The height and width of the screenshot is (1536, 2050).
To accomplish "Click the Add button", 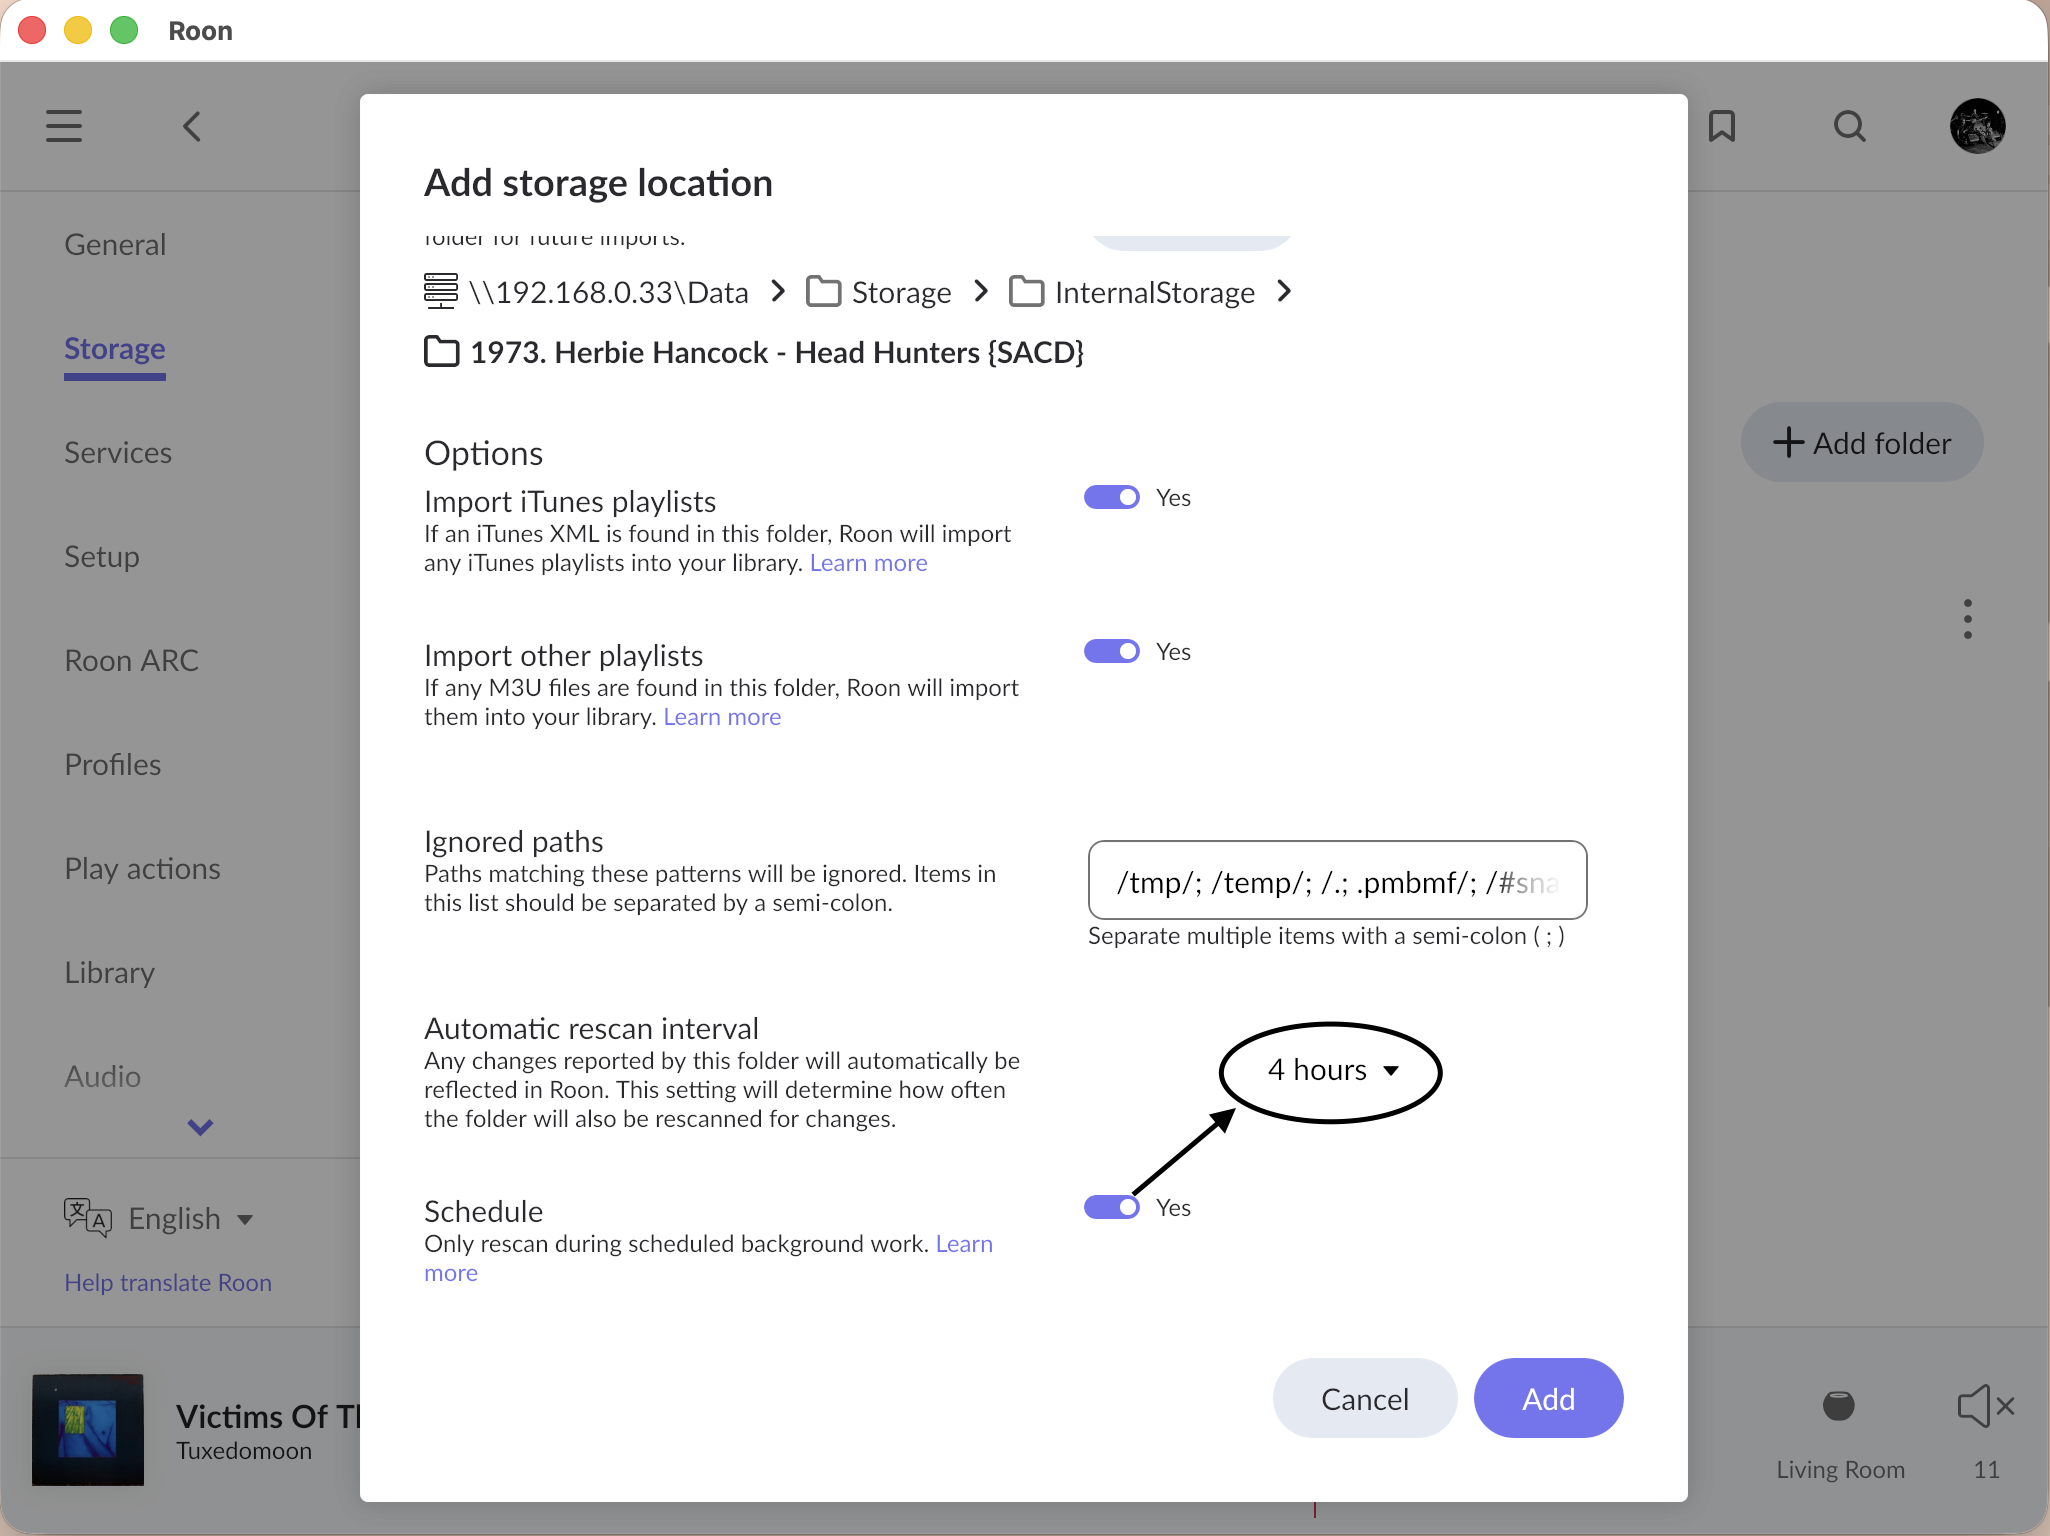I will click(x=1547, y=1398).
